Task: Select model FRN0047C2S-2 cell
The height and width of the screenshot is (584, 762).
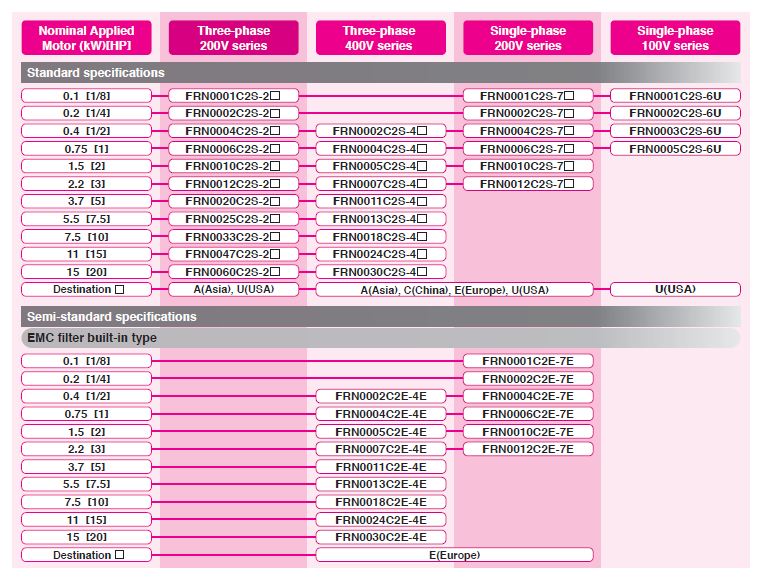Action: click(234, 254)
